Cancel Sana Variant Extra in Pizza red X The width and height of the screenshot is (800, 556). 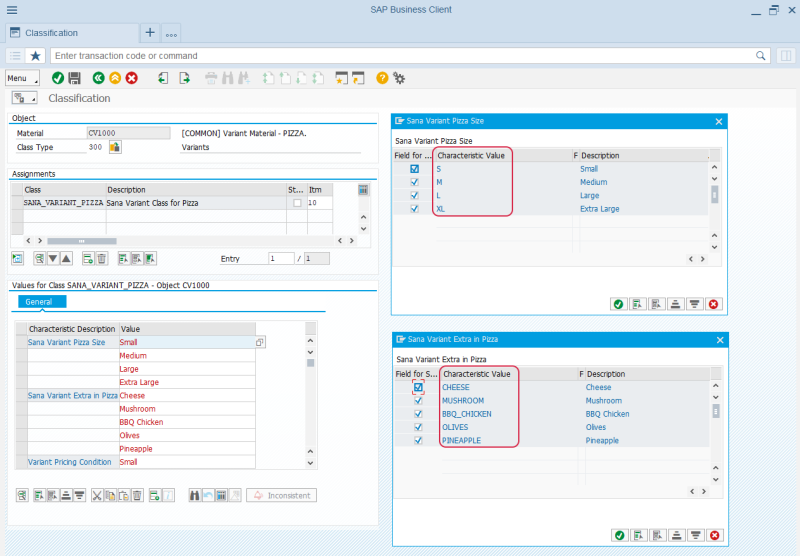(x=714, y=535)
